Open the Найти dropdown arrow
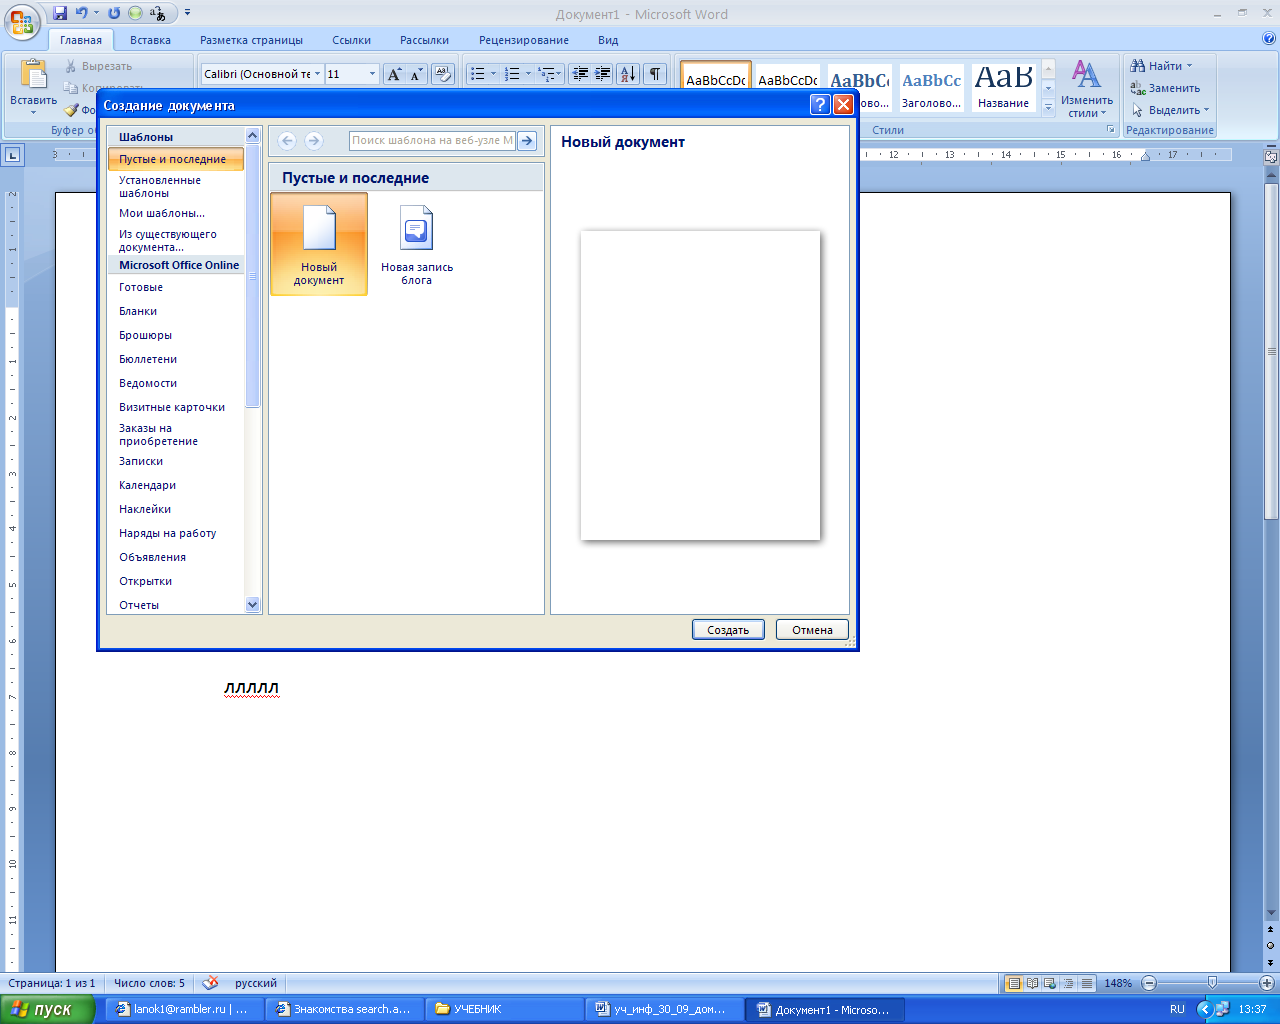The width and height of the screenshot is (1280, 1024). pos(1189,66)
